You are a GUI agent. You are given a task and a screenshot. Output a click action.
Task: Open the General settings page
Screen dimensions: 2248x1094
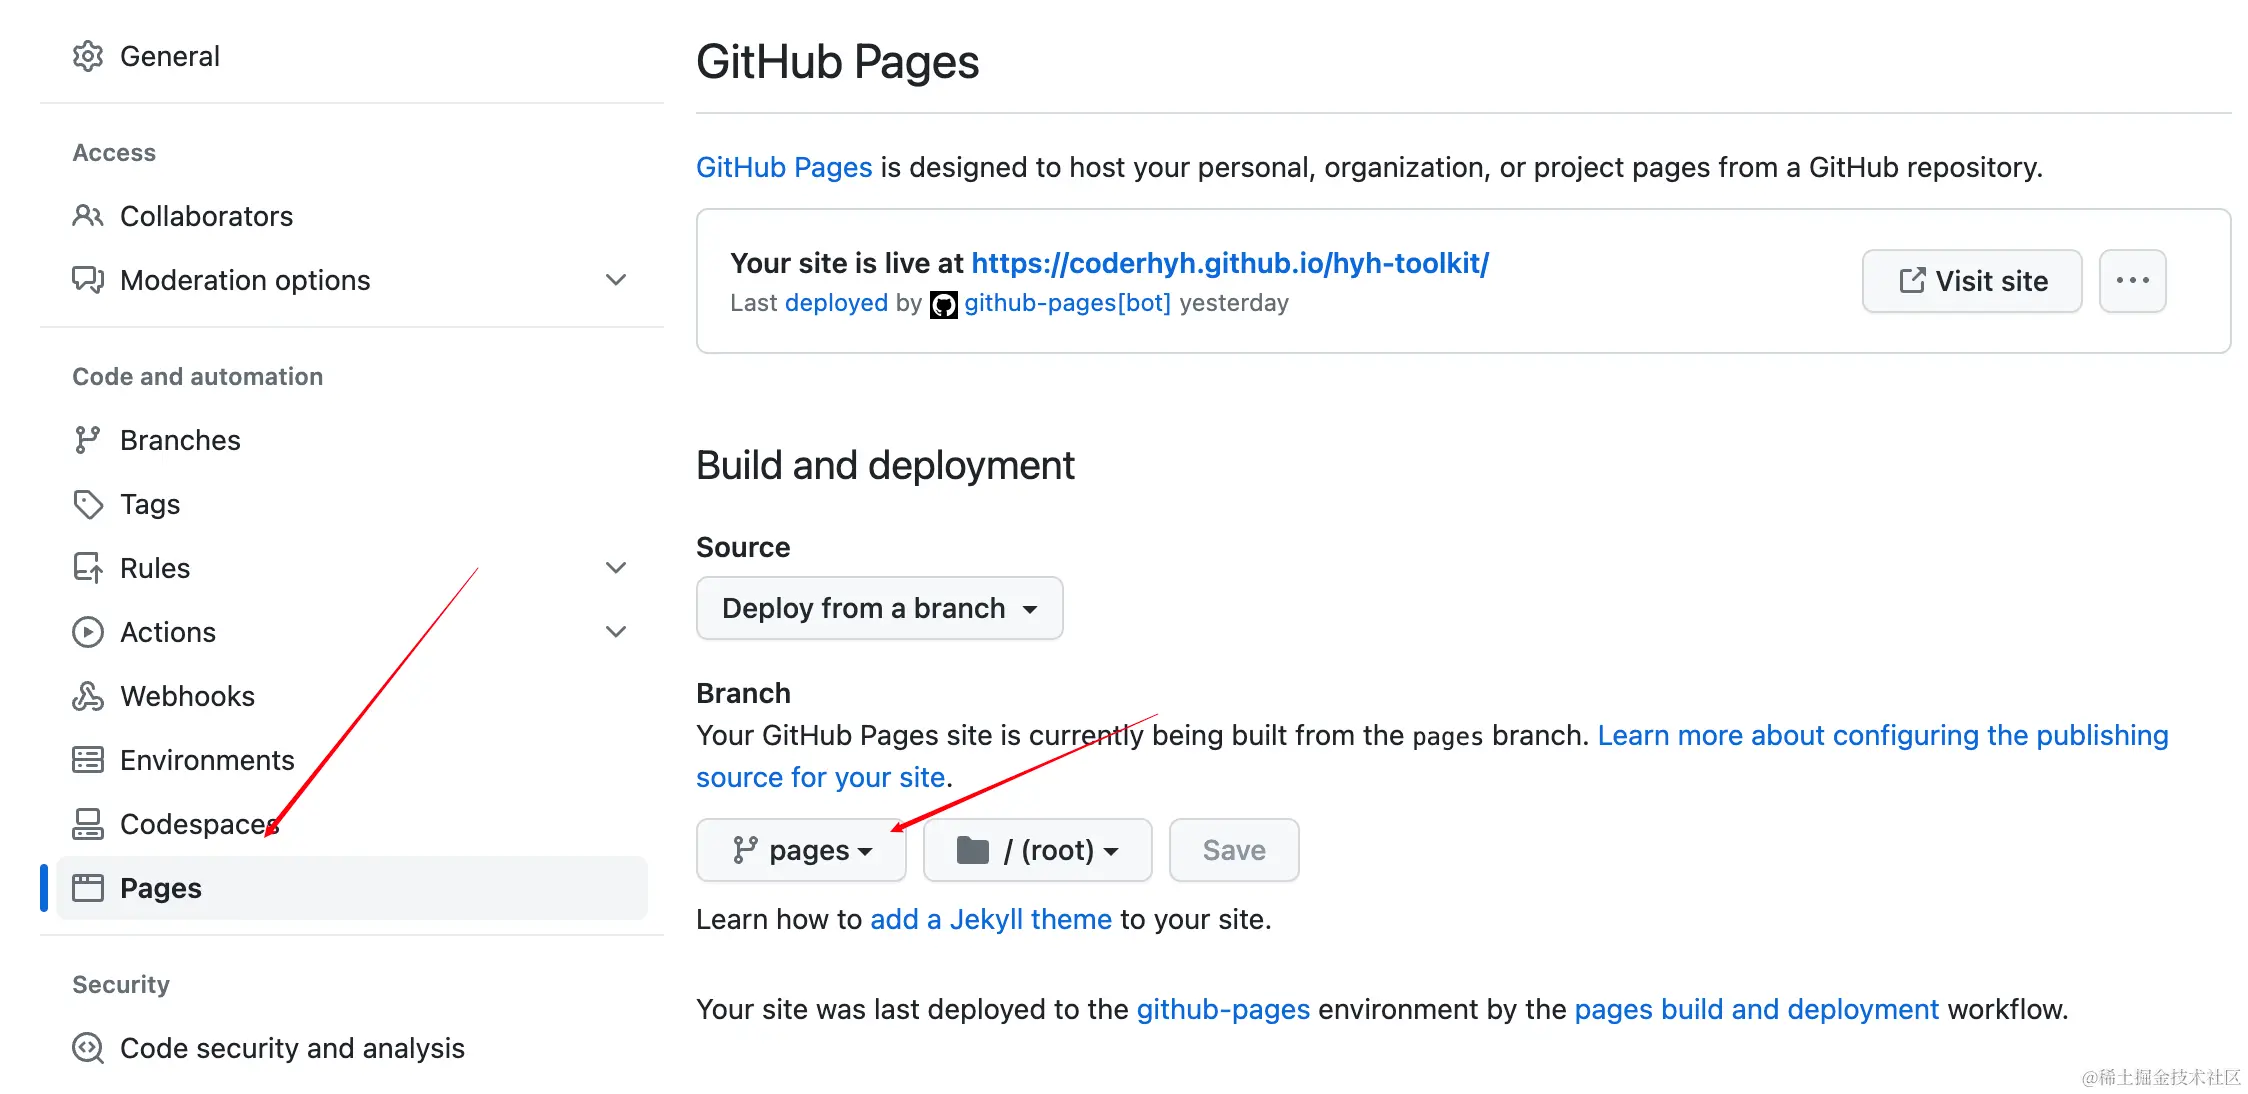(352, 56)
